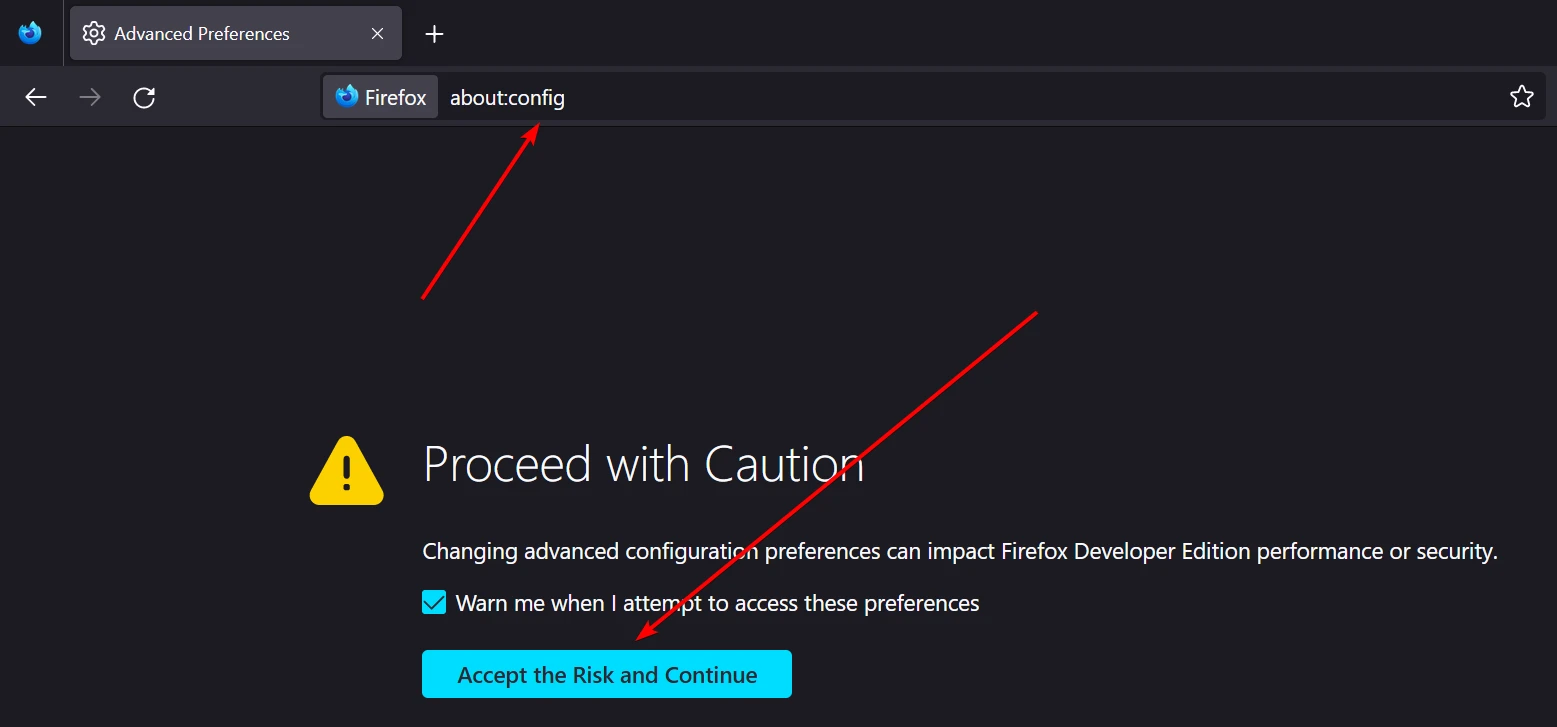Image resolution: width=1557 pixels, height=727 pixels.
Task: Reload the current about:config page
Action: (144, 97)
